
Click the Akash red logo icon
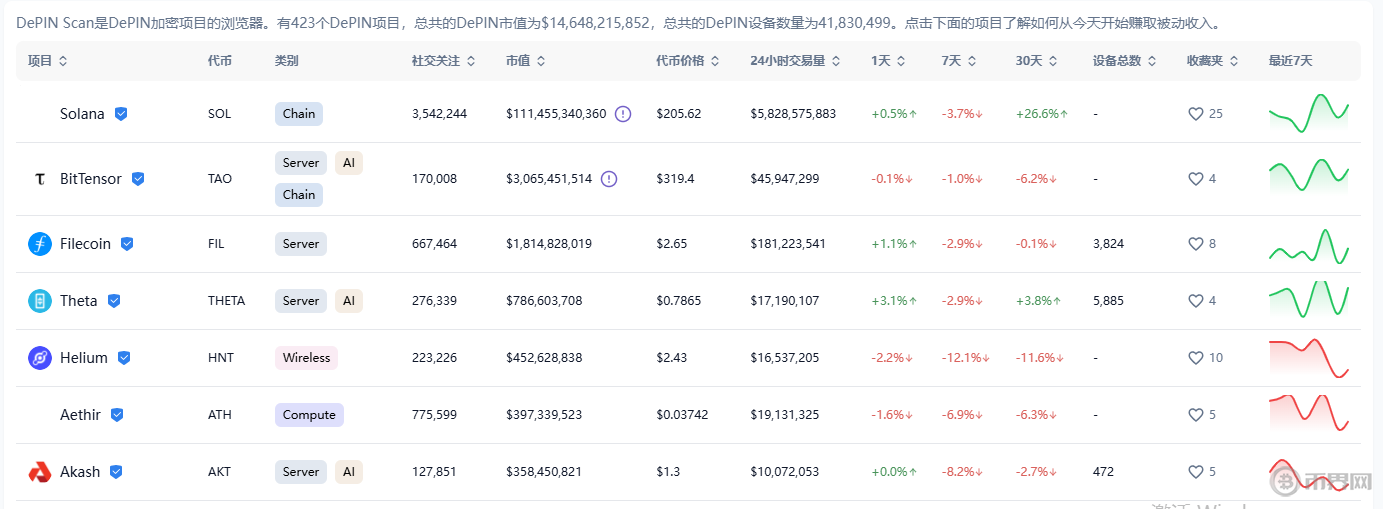(40, 472)
